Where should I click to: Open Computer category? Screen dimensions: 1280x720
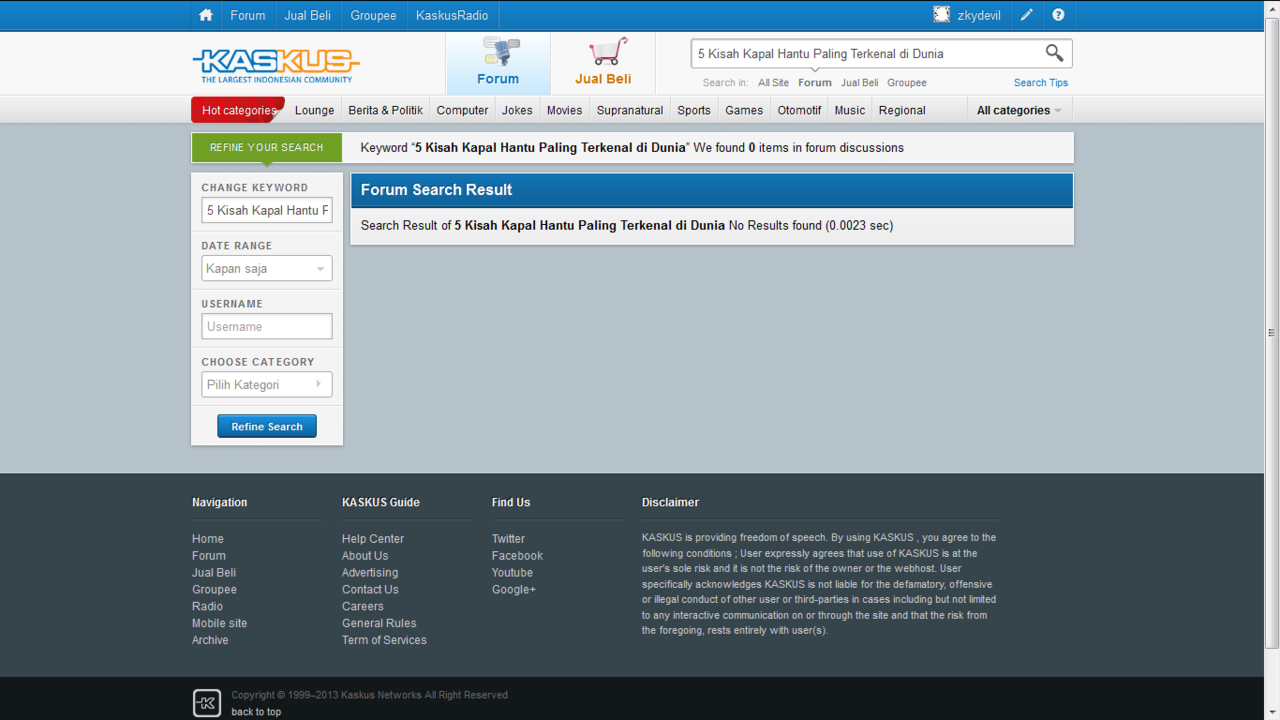pyautogui.click(x=462, y=110)
